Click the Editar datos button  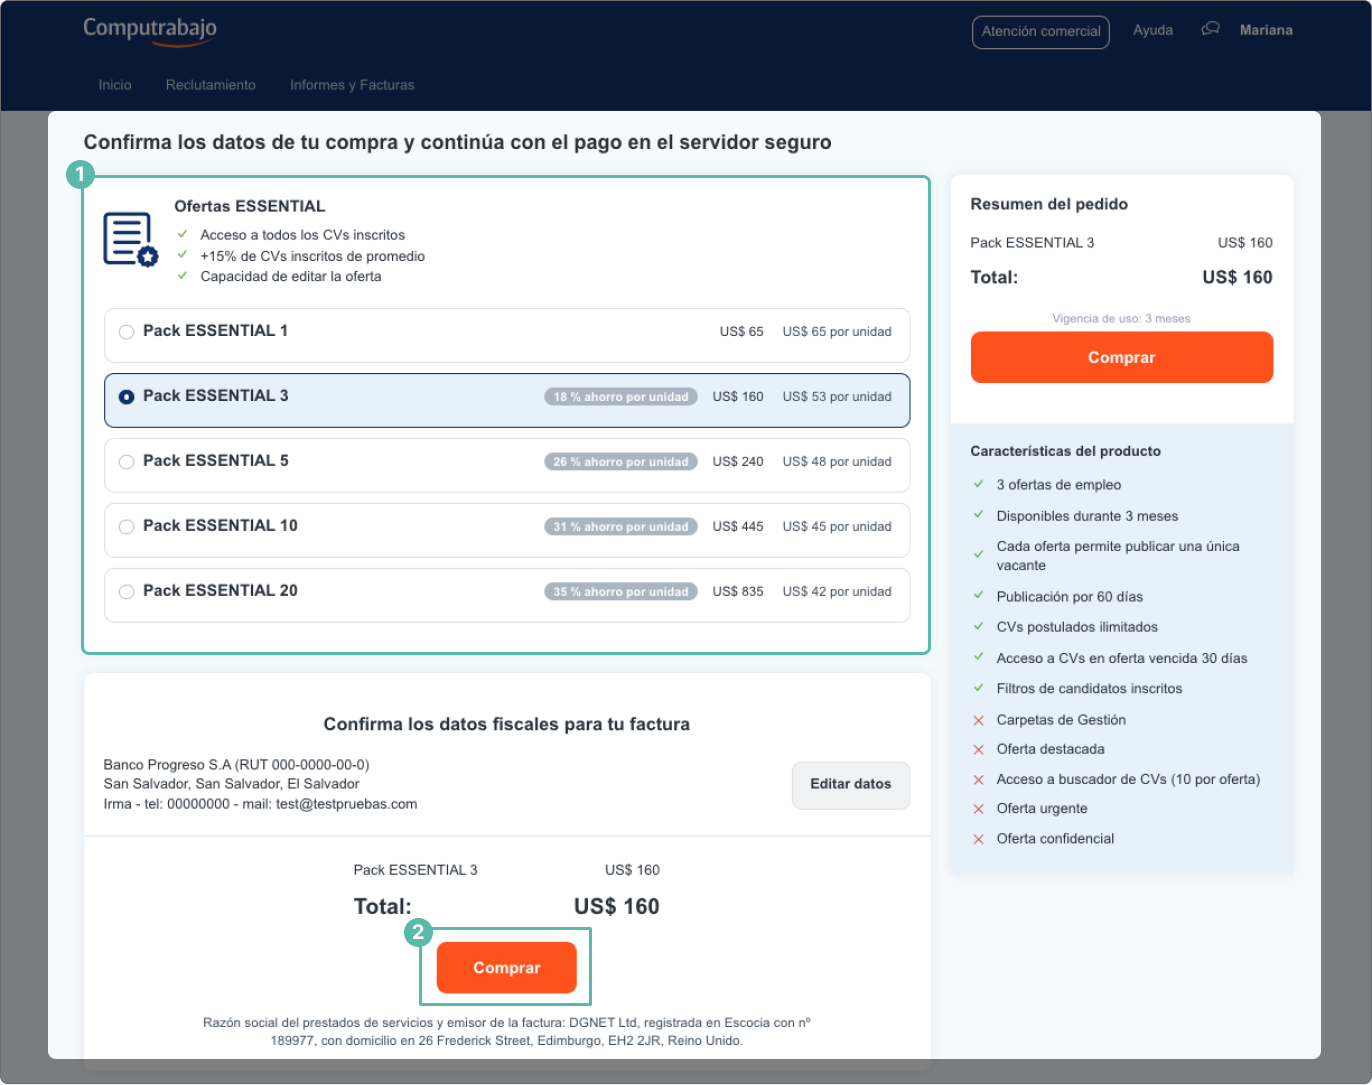[851, 785]
